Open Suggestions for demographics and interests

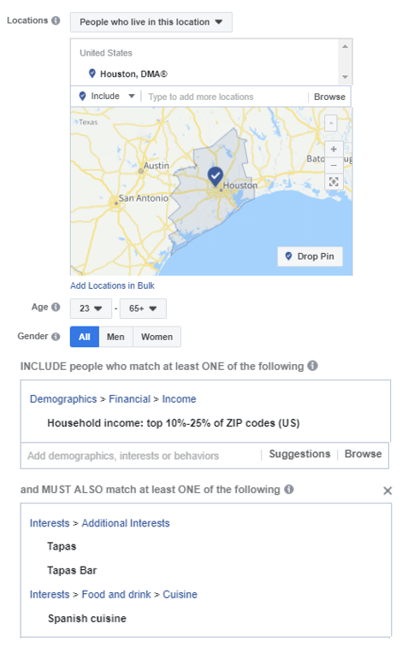299,454
